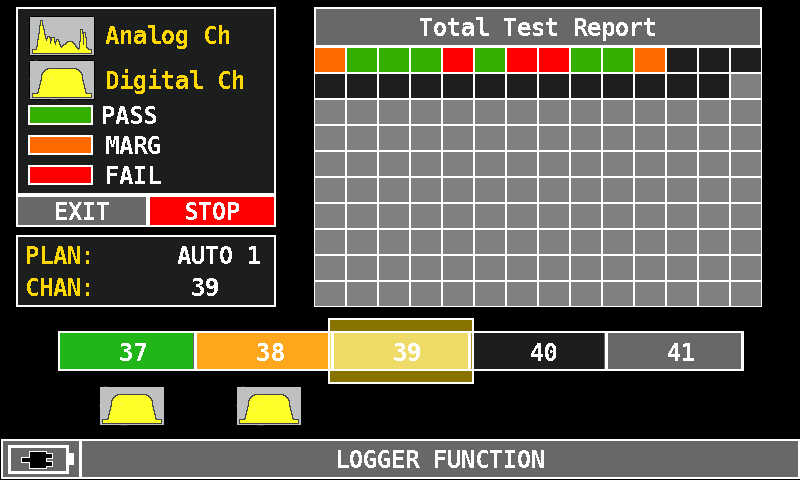Click the Digital Ch spectrum icon in legend
Screen dimensions: 800x480
[62, 80]
